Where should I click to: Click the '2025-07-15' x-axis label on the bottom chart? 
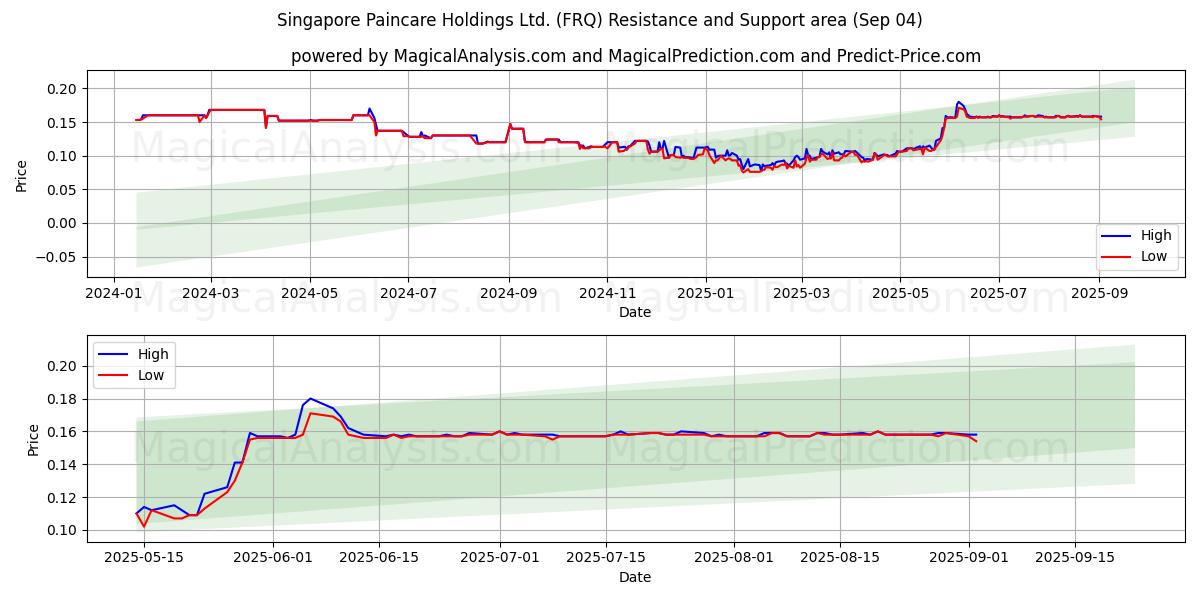tap(606, 559)
